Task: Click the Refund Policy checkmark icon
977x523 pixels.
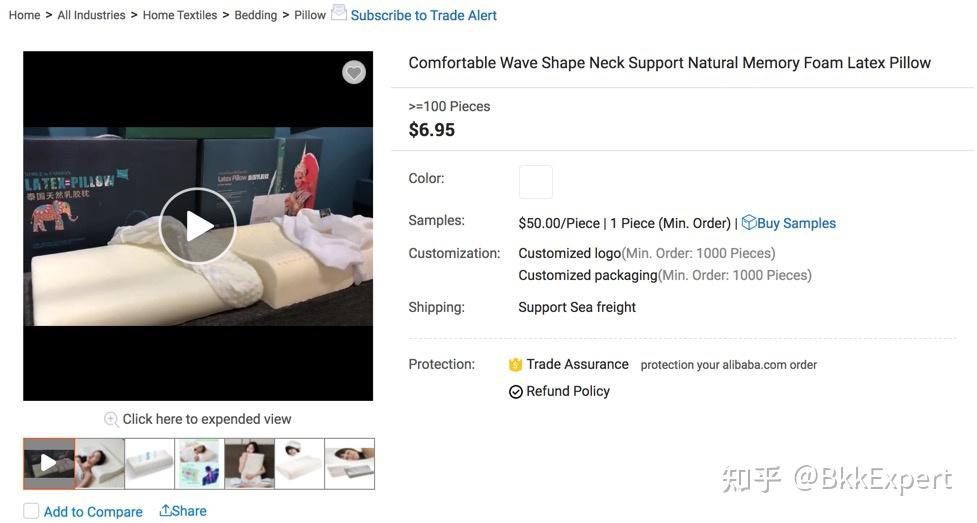Action: click(x=516, y=391)
